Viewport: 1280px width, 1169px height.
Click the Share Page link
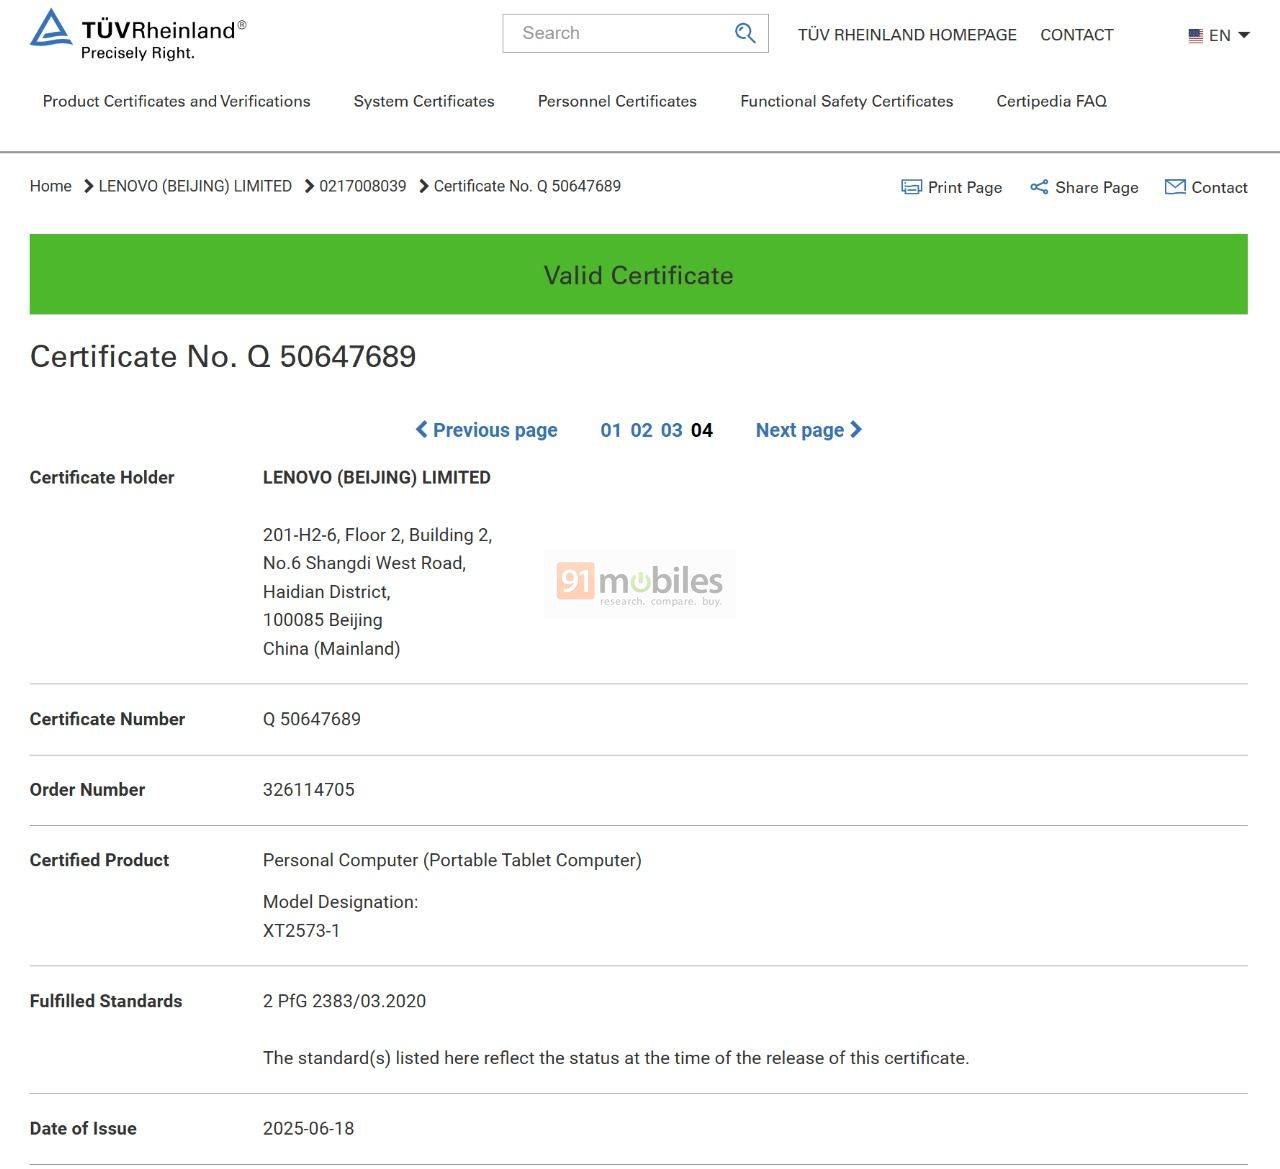click(x=1085, y=187)
